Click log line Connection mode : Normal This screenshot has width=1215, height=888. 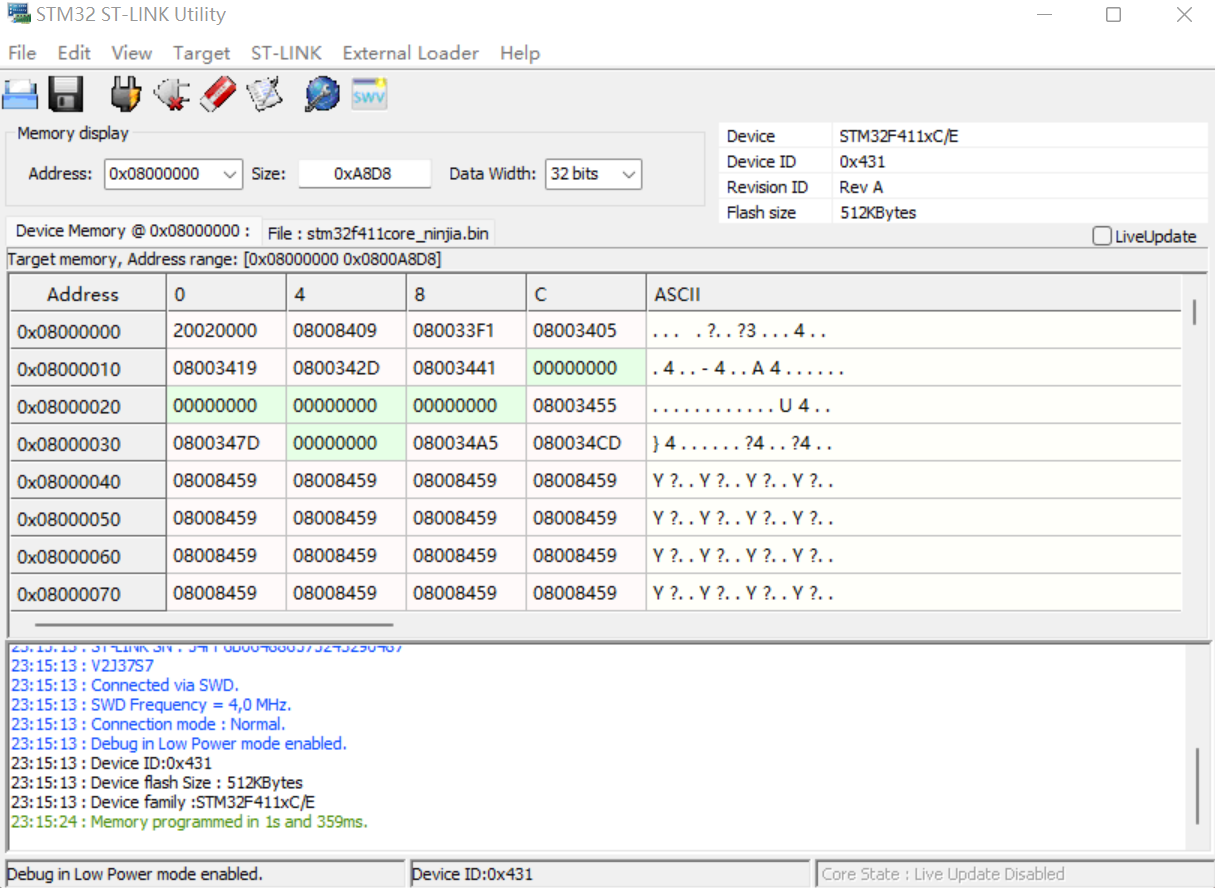coord(148,724)
